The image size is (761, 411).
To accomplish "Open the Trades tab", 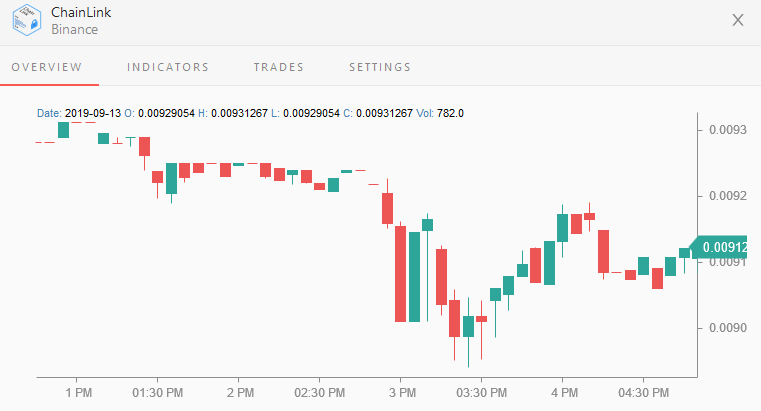I will click(x=279, y=67).
